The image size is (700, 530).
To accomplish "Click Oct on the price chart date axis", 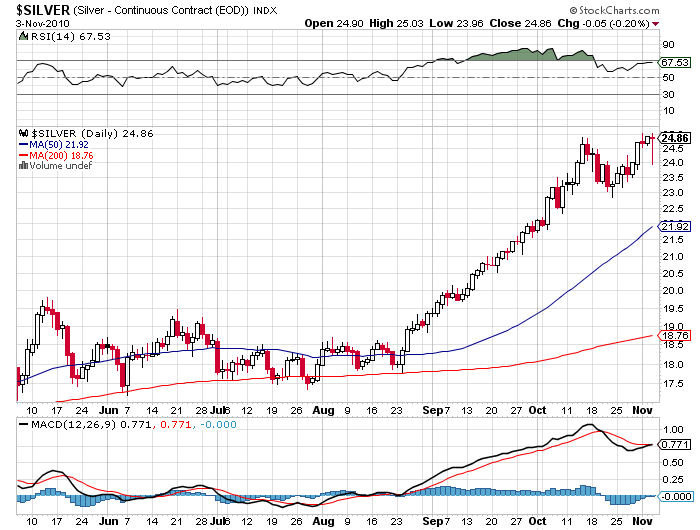I will pyautogui.click(x=537, y=410).
